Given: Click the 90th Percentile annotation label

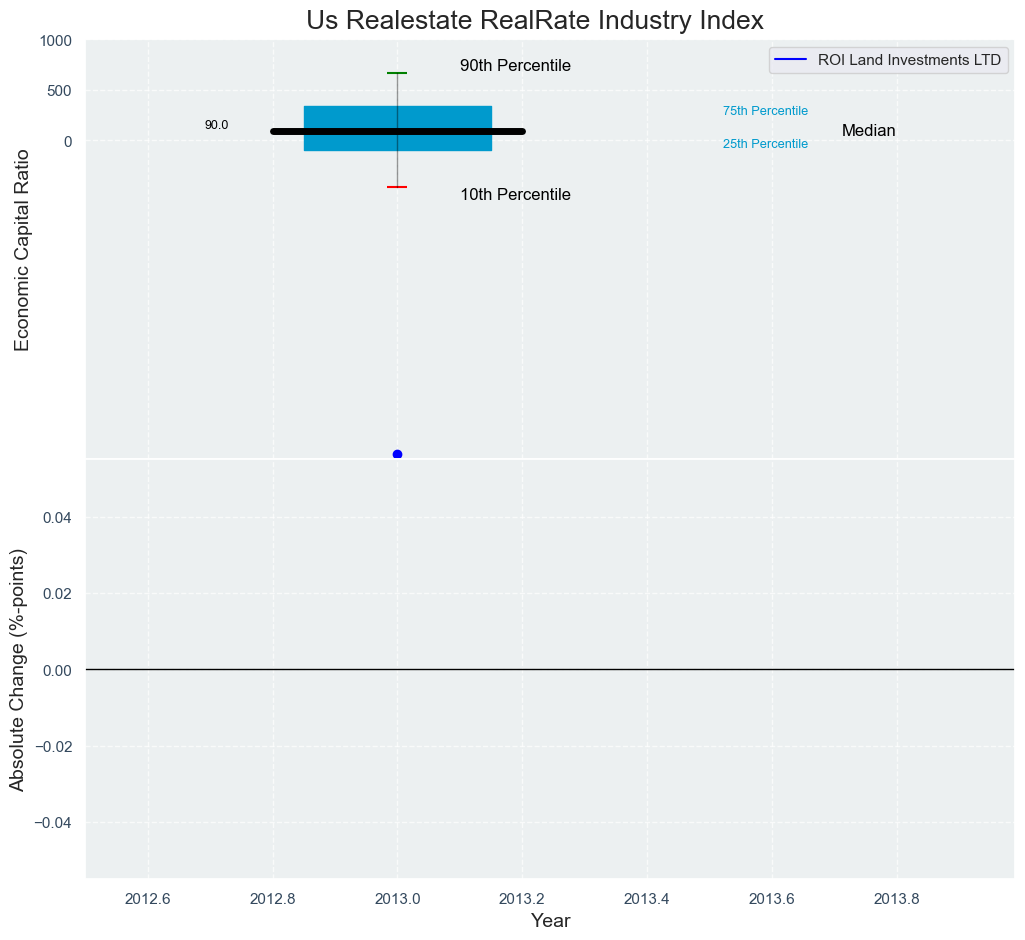Looking at the screenshot, I should (x=515, y=66).
